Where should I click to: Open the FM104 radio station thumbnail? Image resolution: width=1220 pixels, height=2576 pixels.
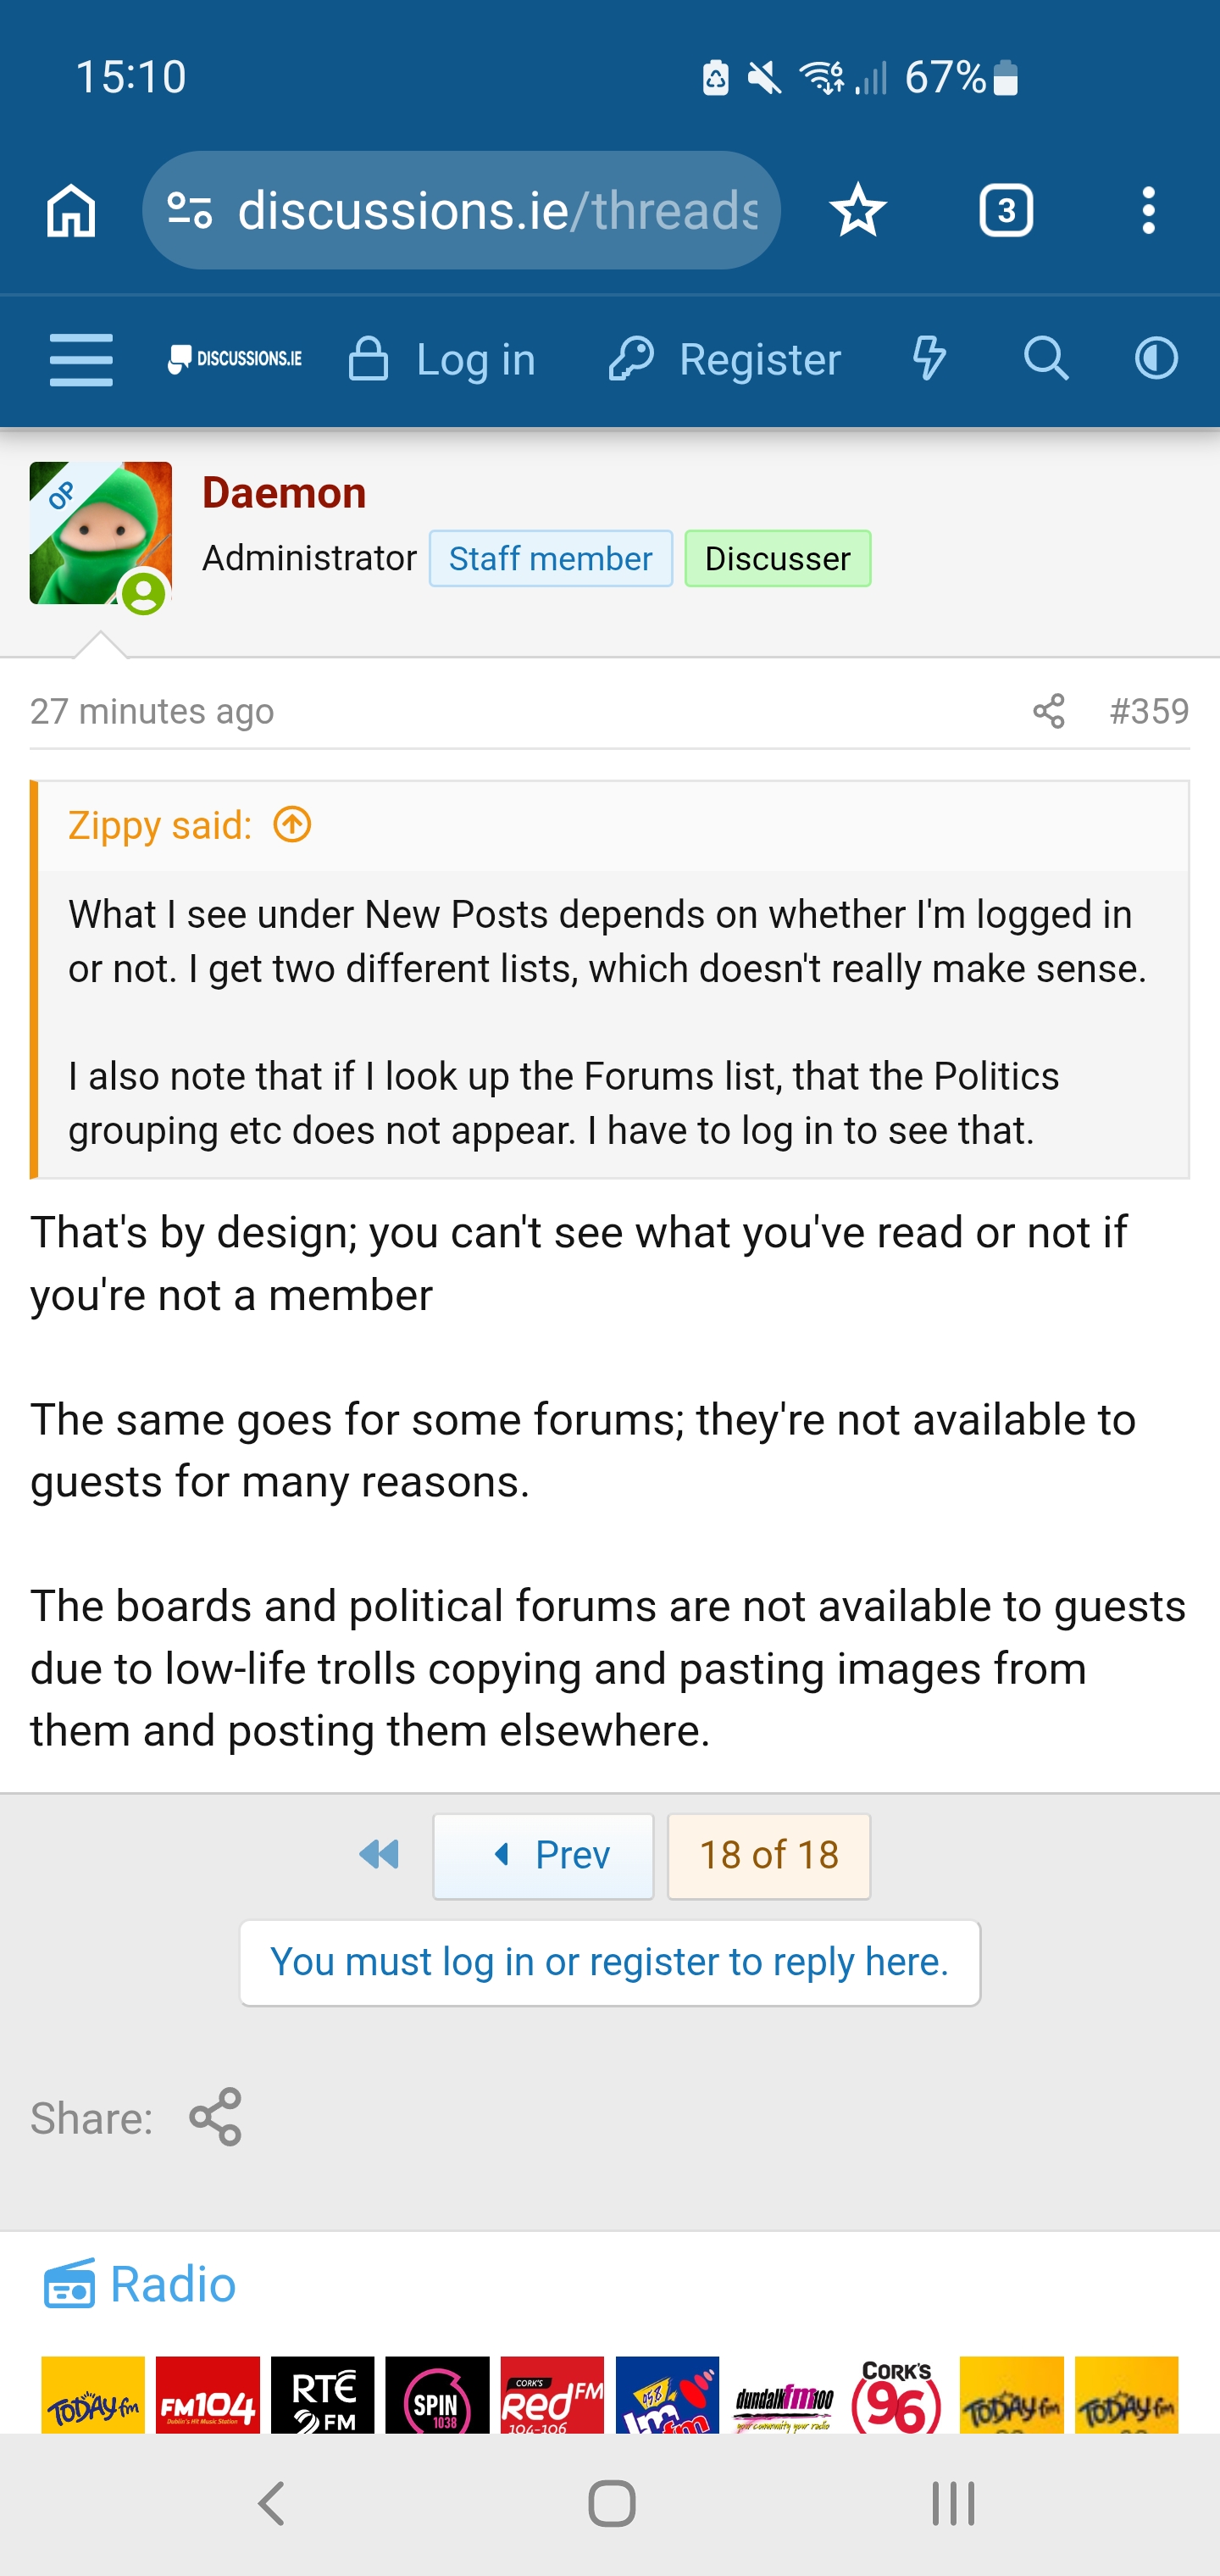208,2395
